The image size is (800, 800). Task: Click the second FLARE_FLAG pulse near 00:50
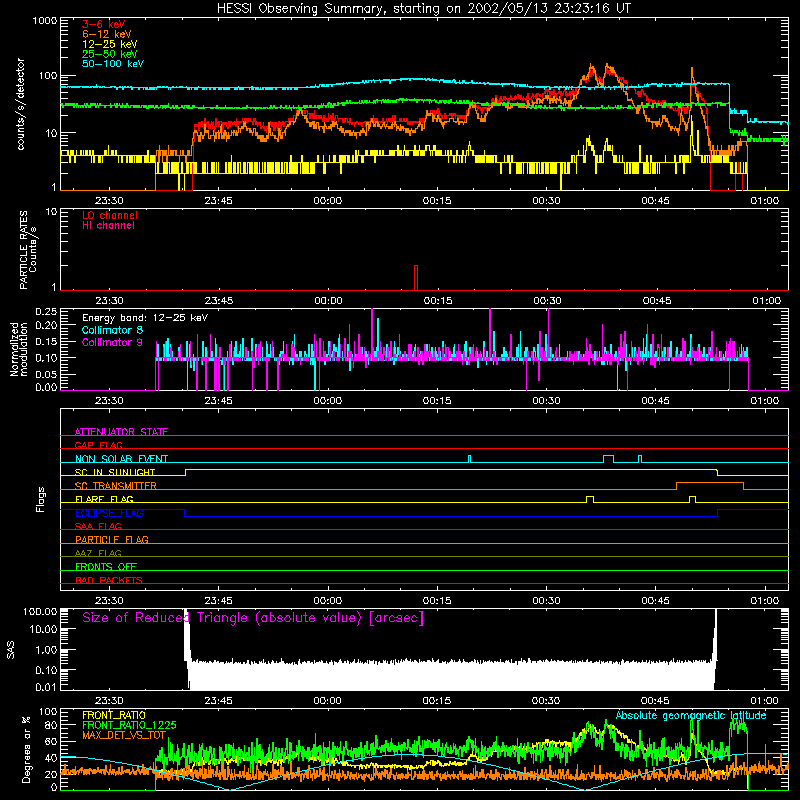click(x=692, y=498)
